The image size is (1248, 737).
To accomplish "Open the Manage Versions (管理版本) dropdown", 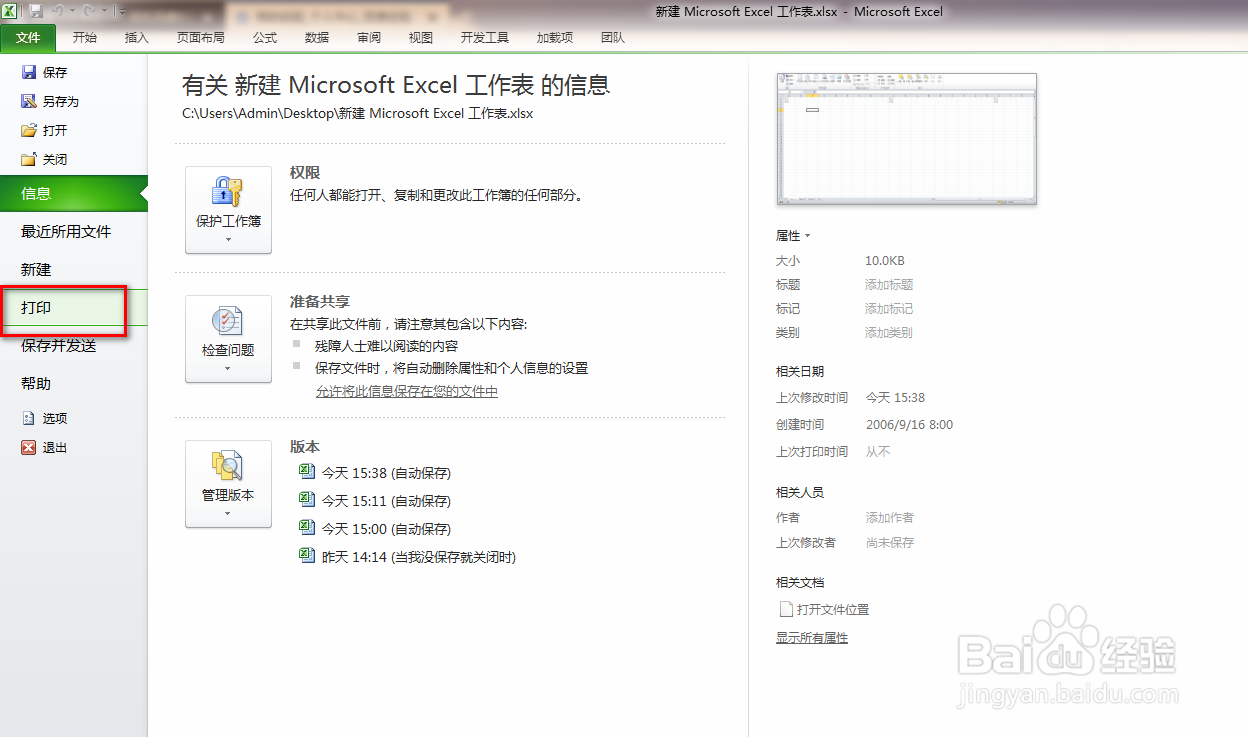I will click(228, 484).
